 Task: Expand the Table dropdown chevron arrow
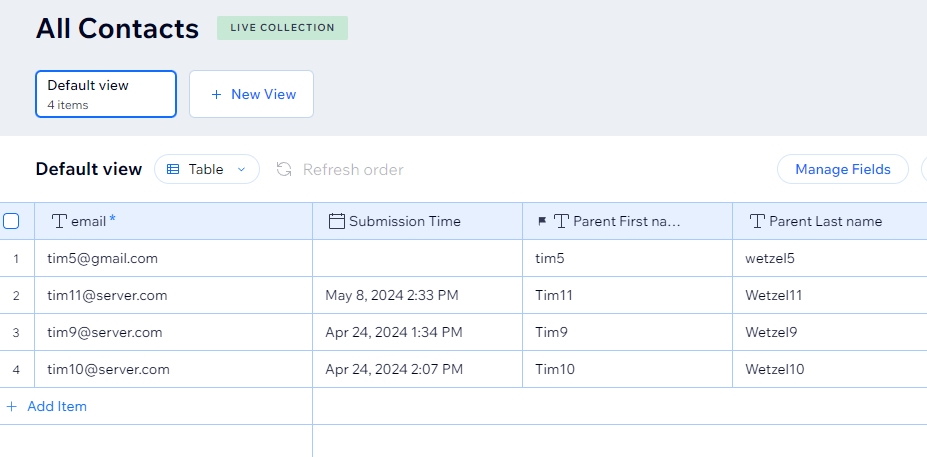coord(241,170)
